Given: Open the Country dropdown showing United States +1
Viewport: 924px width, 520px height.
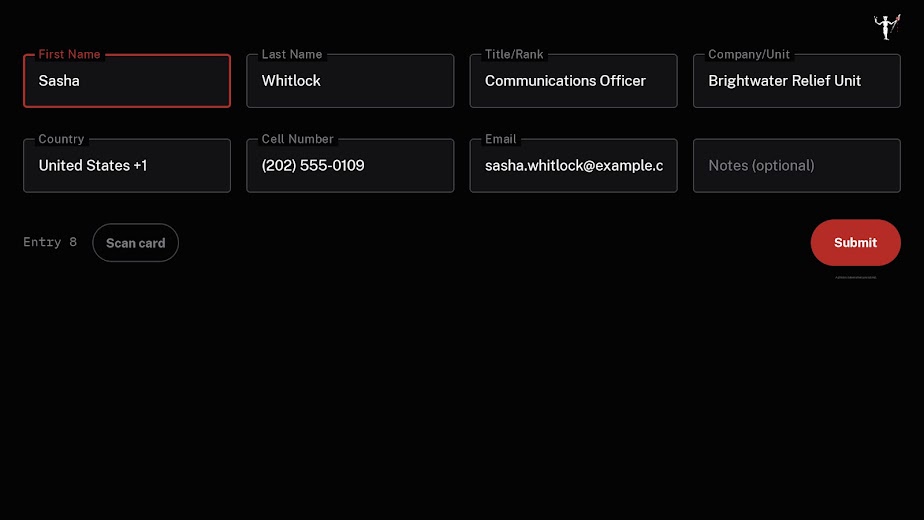Looking at the screenshot, I should (127, 166).
